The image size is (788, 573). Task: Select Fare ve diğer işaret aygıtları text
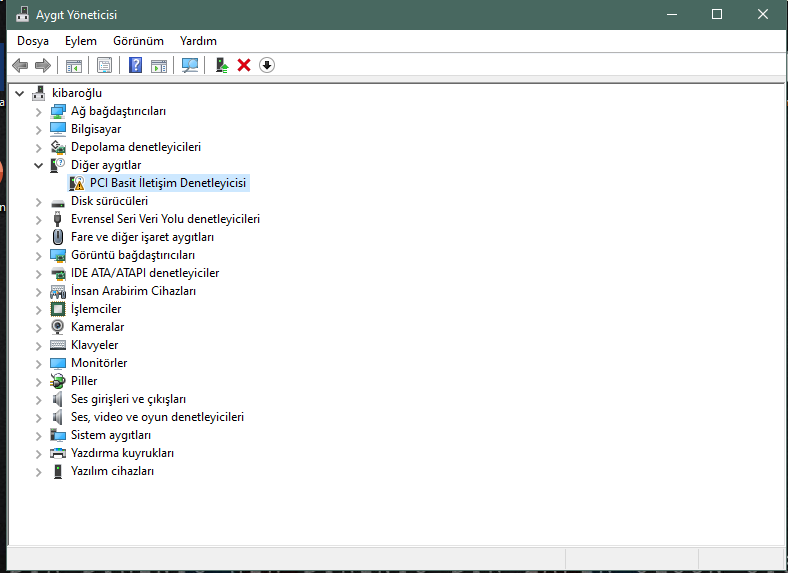(x=142, y=237)
